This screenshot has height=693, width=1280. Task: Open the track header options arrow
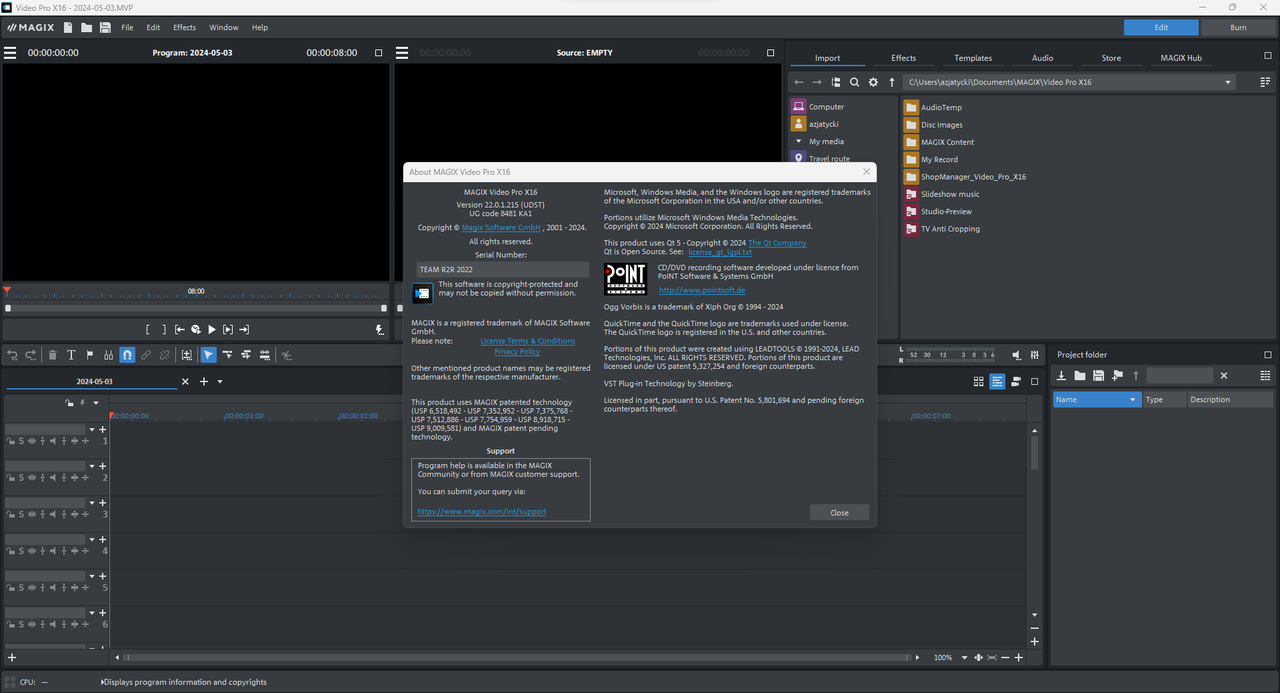click(x=96, y=402)
